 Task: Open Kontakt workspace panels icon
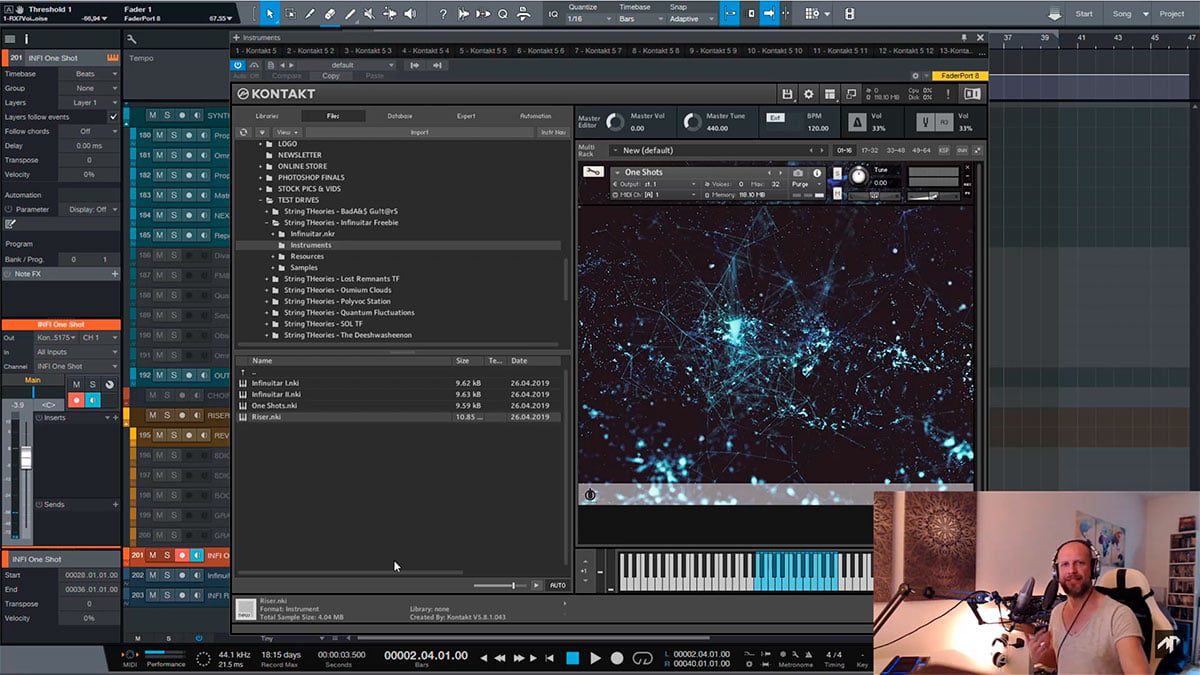click(x=830, y=94)
